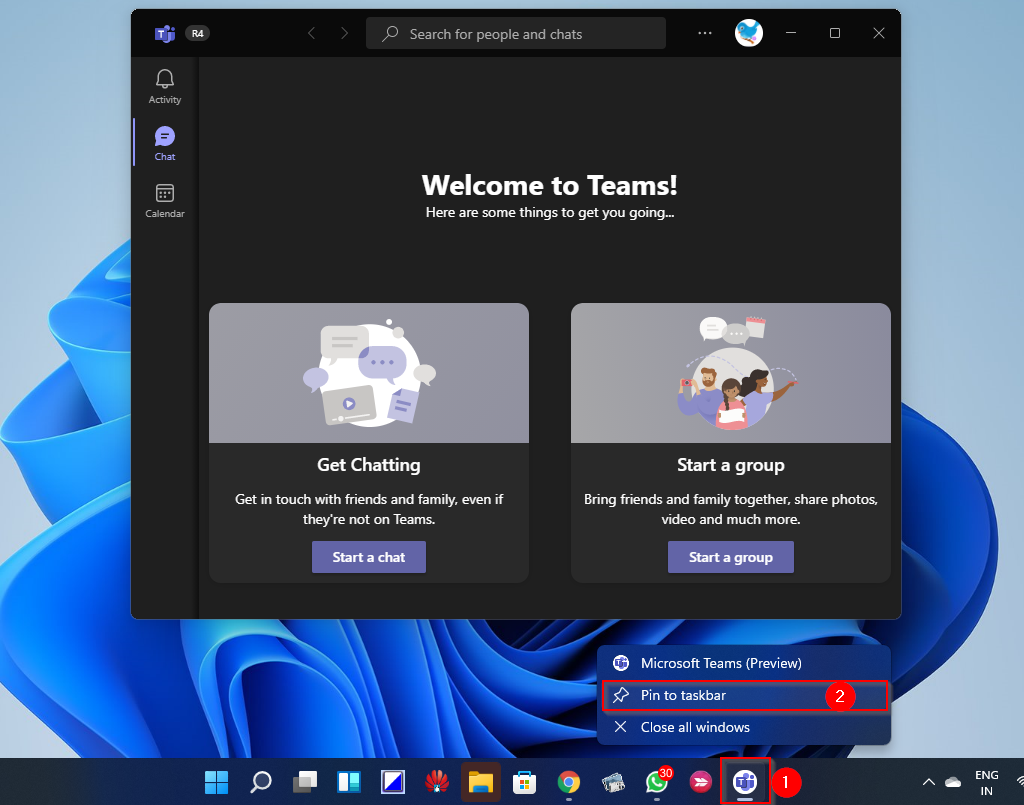Open Activity notifications in the Teams sidebar
This screenshot has height=805, width=1024.
164,85
